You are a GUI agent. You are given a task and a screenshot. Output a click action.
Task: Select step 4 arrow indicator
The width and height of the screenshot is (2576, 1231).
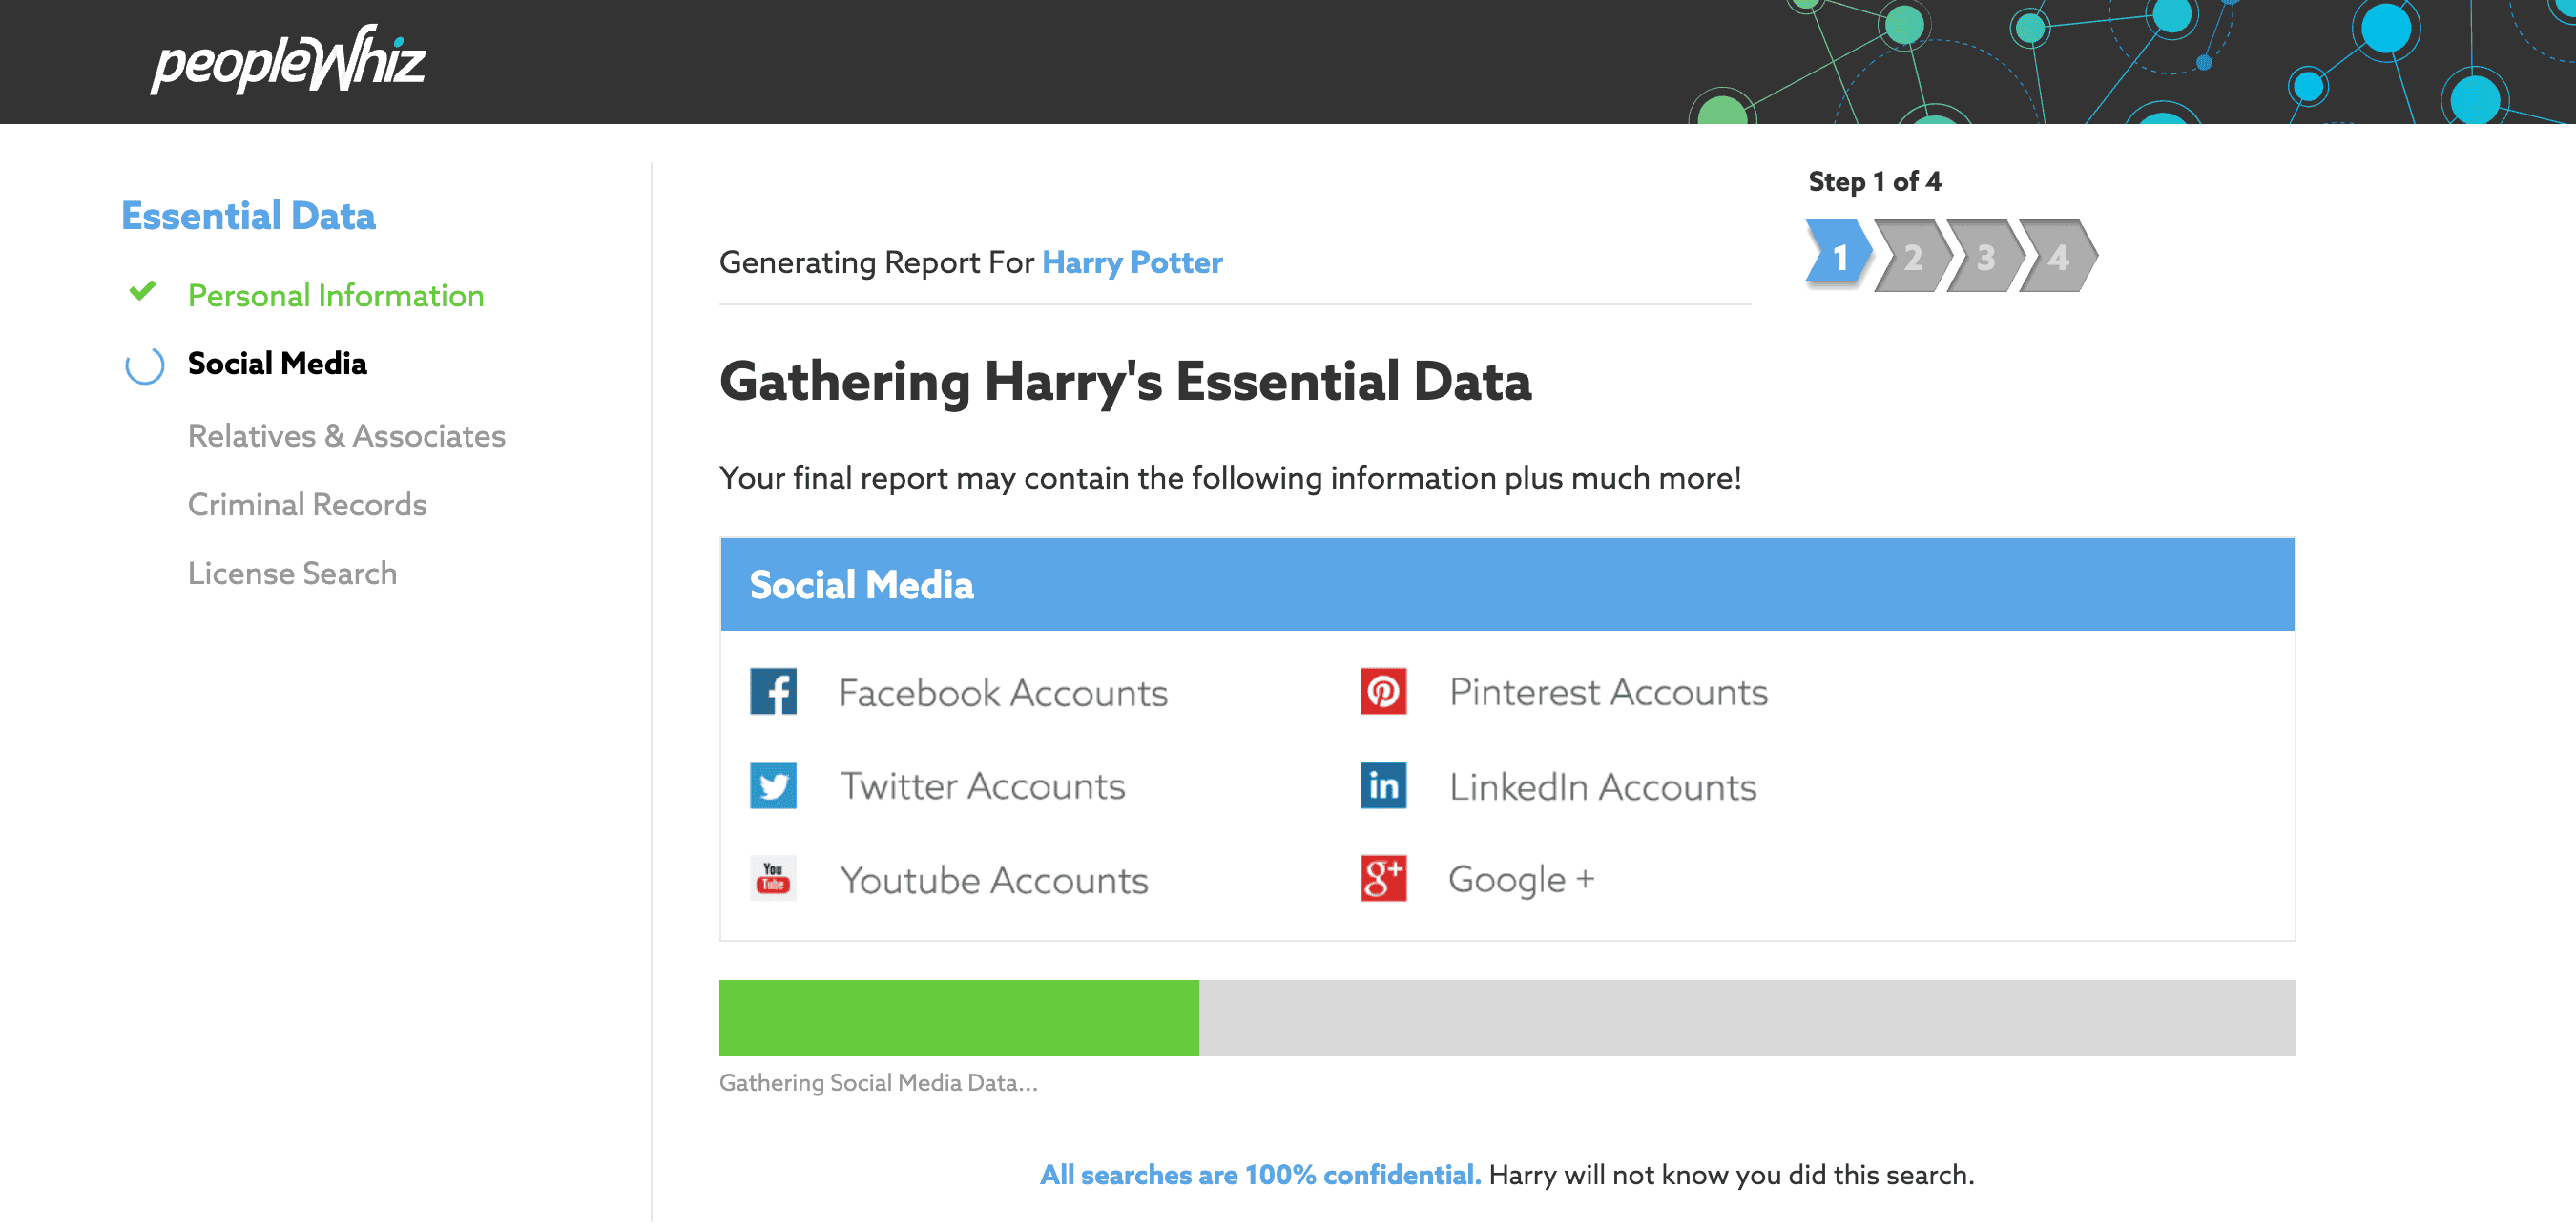pyautogui.click(x=2058, y=257)
